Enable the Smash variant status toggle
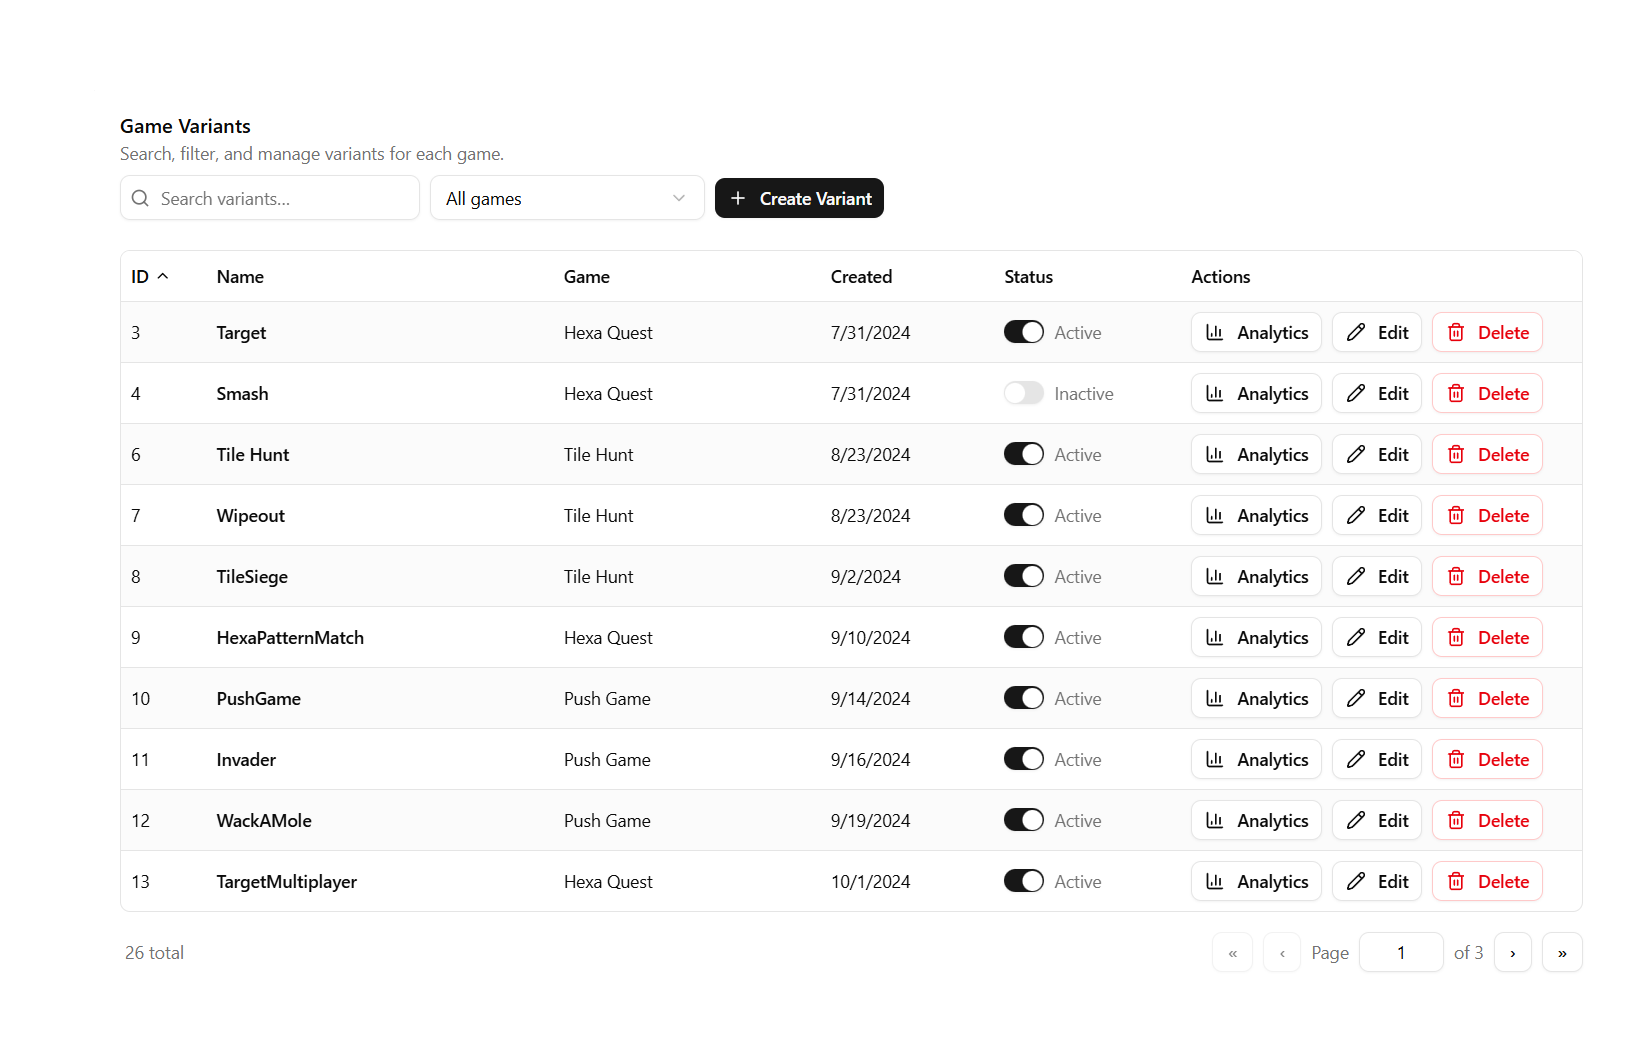The height and width of the screenshot is (1061, 1649). (1023, 393)
